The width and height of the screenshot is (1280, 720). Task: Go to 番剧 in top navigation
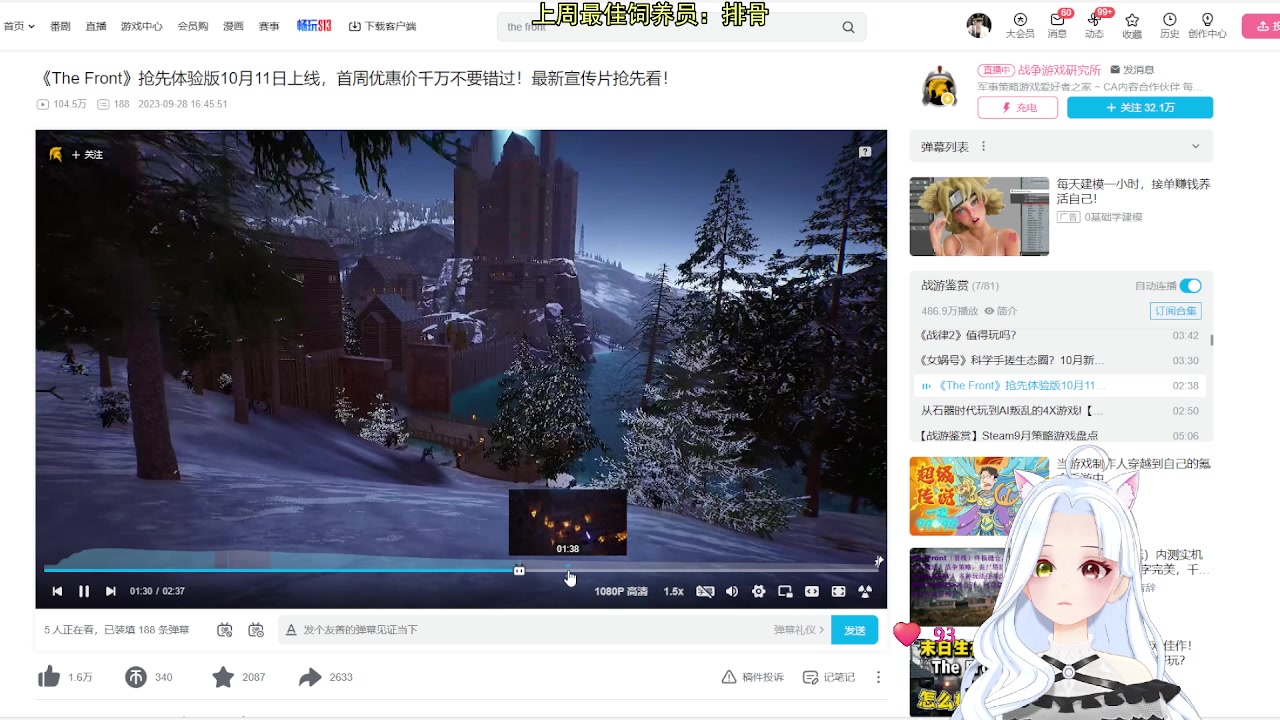point(60,26)
